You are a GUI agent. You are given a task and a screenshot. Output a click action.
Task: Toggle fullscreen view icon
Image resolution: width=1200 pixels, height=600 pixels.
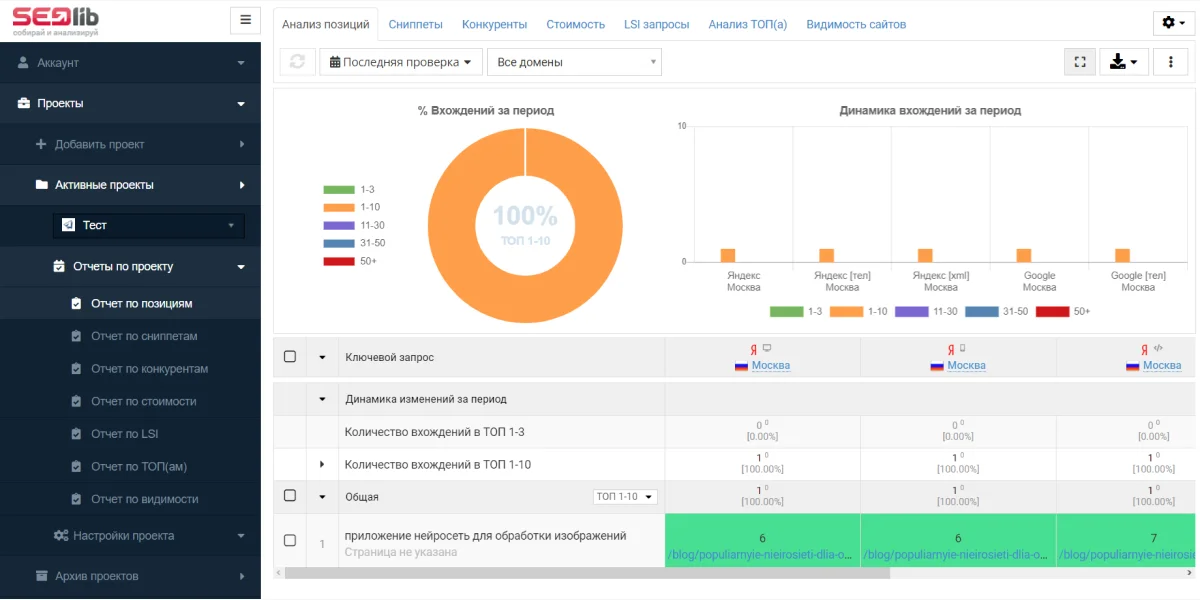[1080, 62]
